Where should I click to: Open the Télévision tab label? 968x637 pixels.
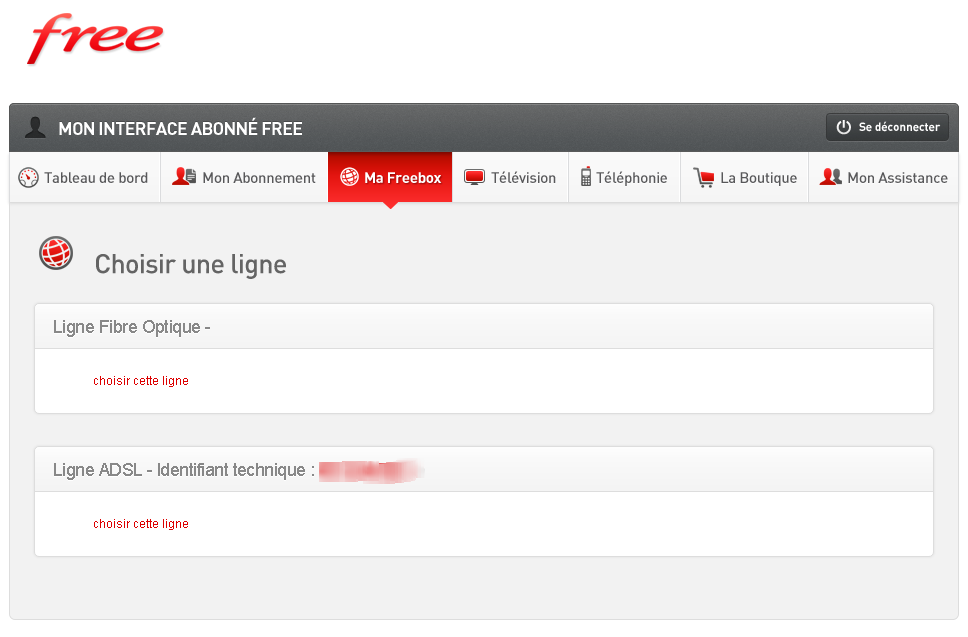click(x=523, y=178)
